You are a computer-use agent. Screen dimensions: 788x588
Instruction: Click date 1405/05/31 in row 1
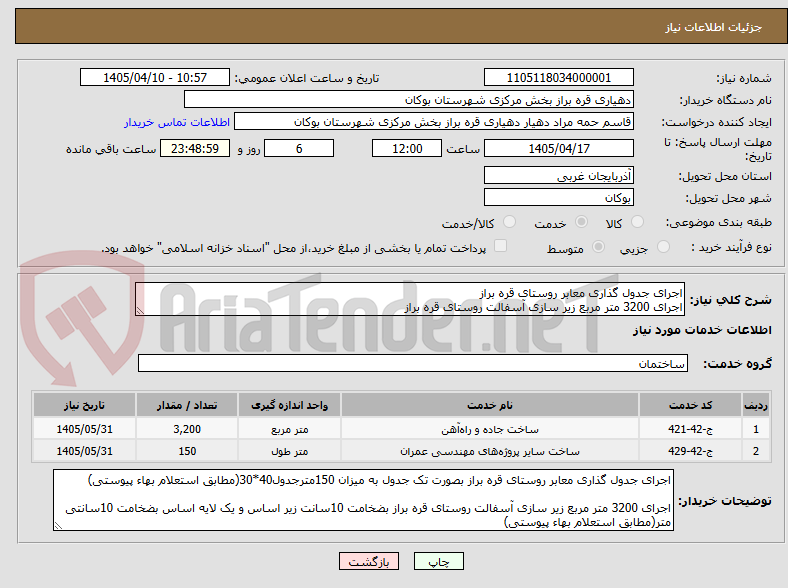(x=84, y=429)
